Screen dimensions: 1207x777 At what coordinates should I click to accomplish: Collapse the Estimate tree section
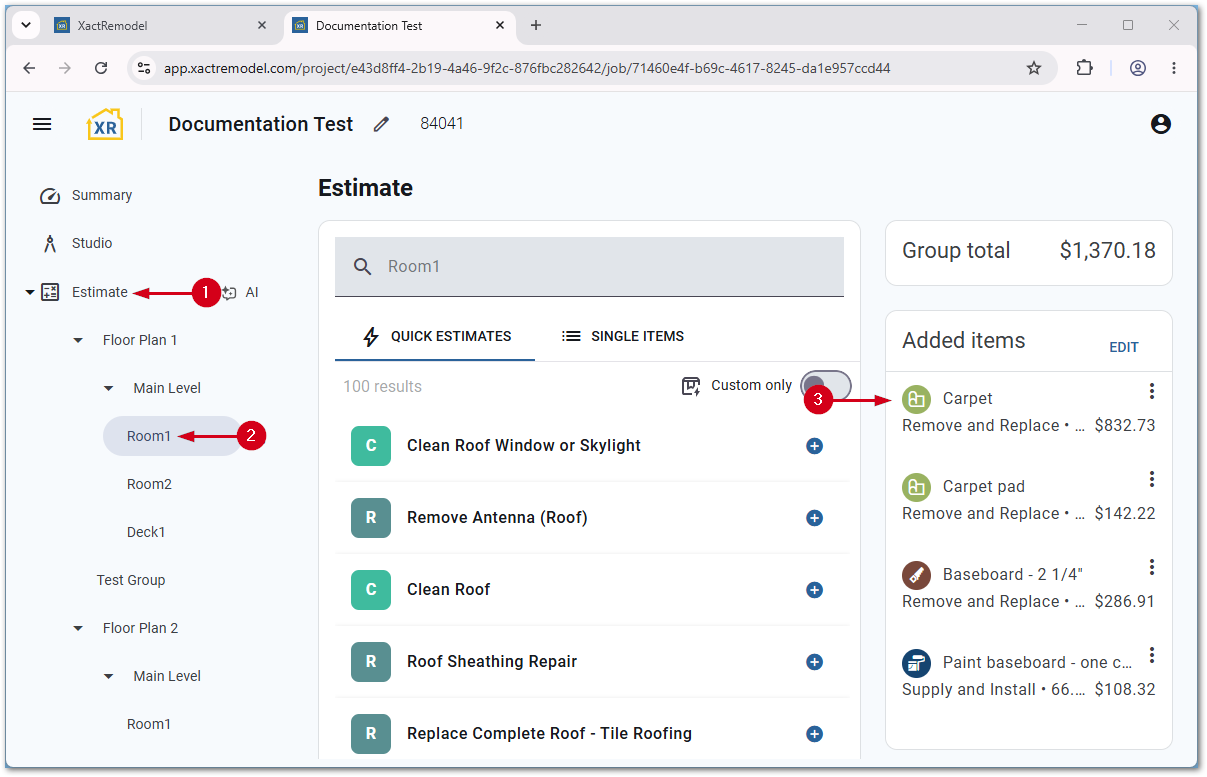[29, 292]
